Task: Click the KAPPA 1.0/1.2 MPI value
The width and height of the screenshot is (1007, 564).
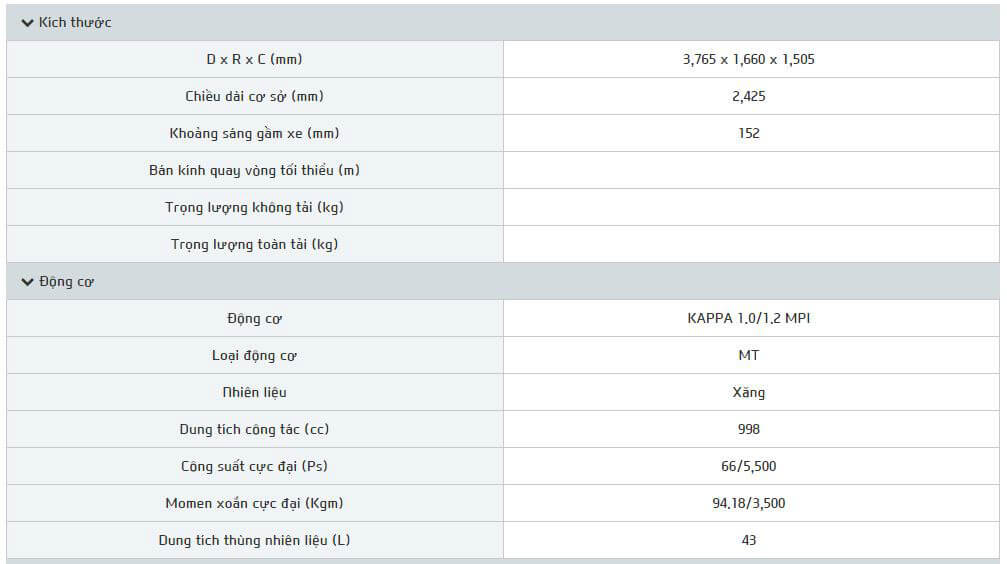Action: pos(748,319)
